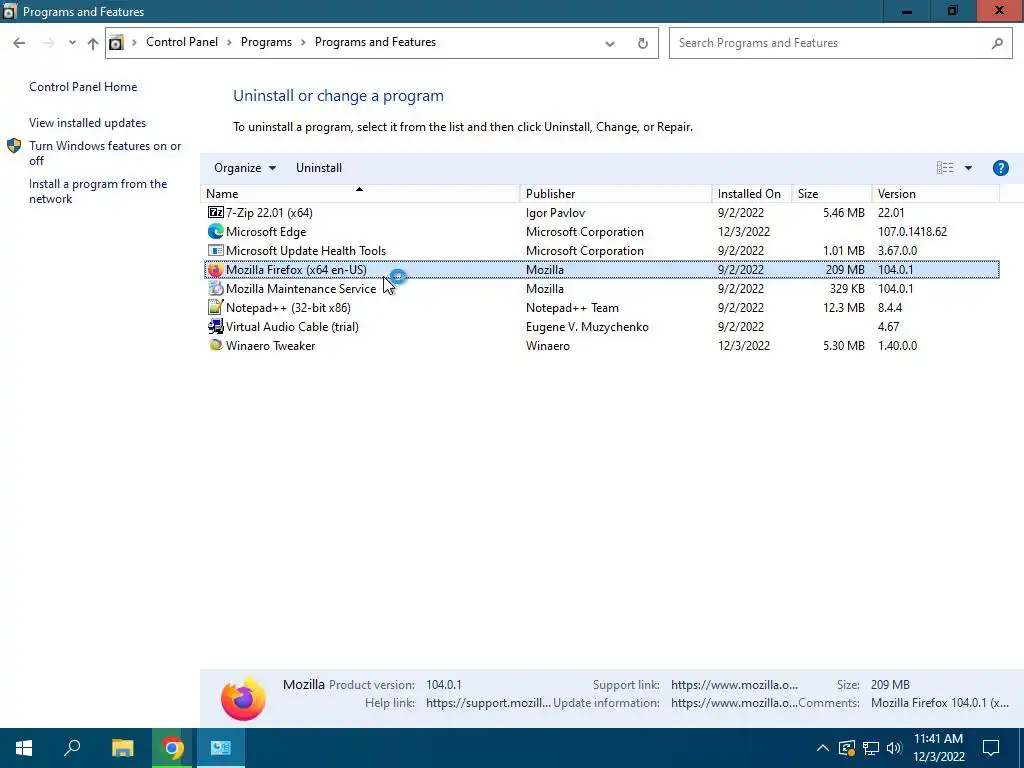The height and width of the screenshot is (768, 1024).
Task: Click the search magnifier icon in search box
Action: pos(997,43)
